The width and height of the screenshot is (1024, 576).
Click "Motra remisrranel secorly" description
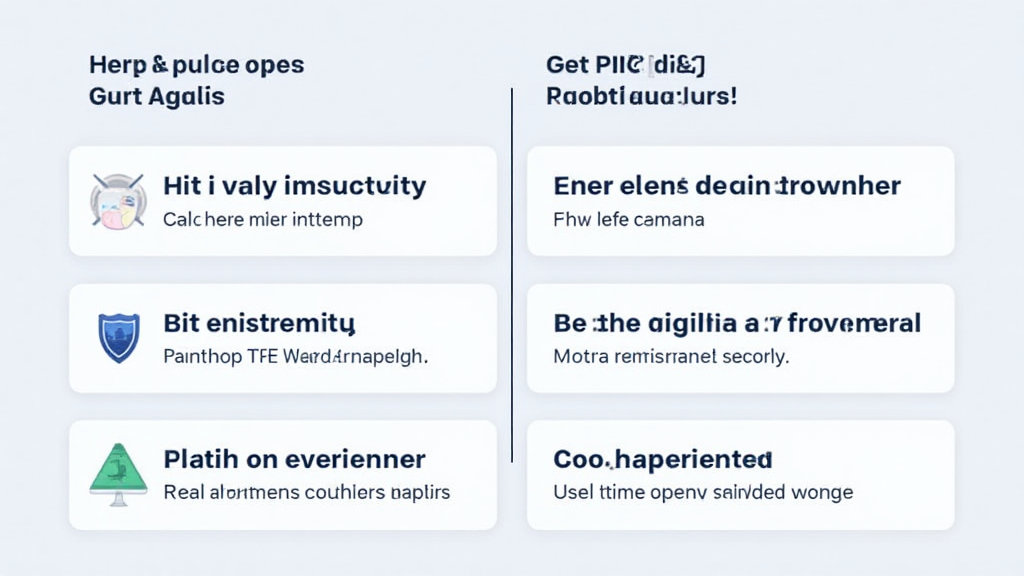click(x=671, y=356)
